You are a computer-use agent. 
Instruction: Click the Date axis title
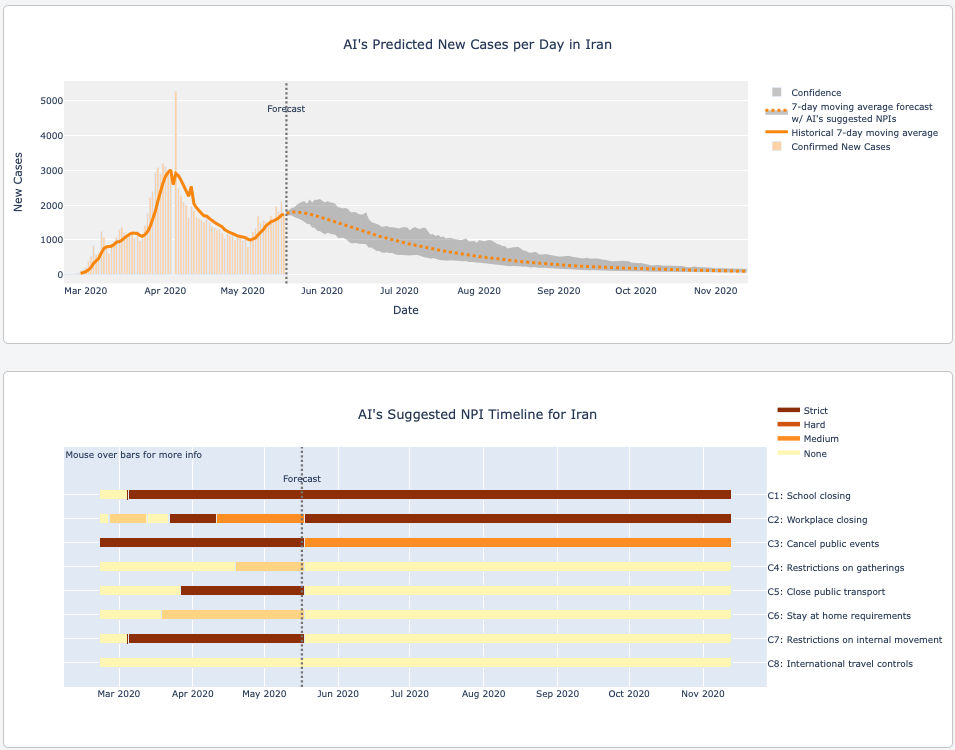coord(405,310)
